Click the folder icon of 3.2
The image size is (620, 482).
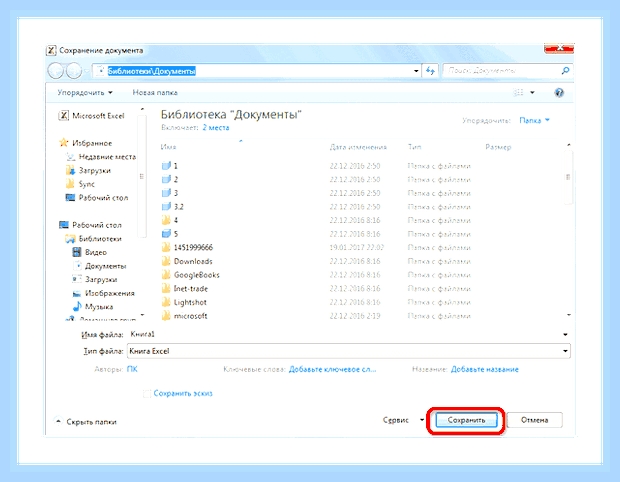[166, 207]
